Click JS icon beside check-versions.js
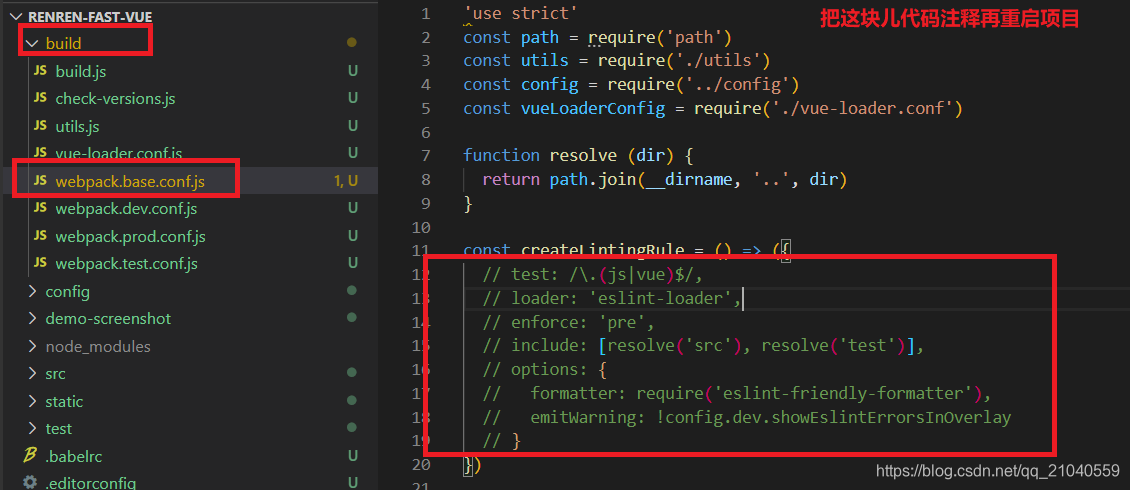The image size is (1130, 490). tap(41, 98)
